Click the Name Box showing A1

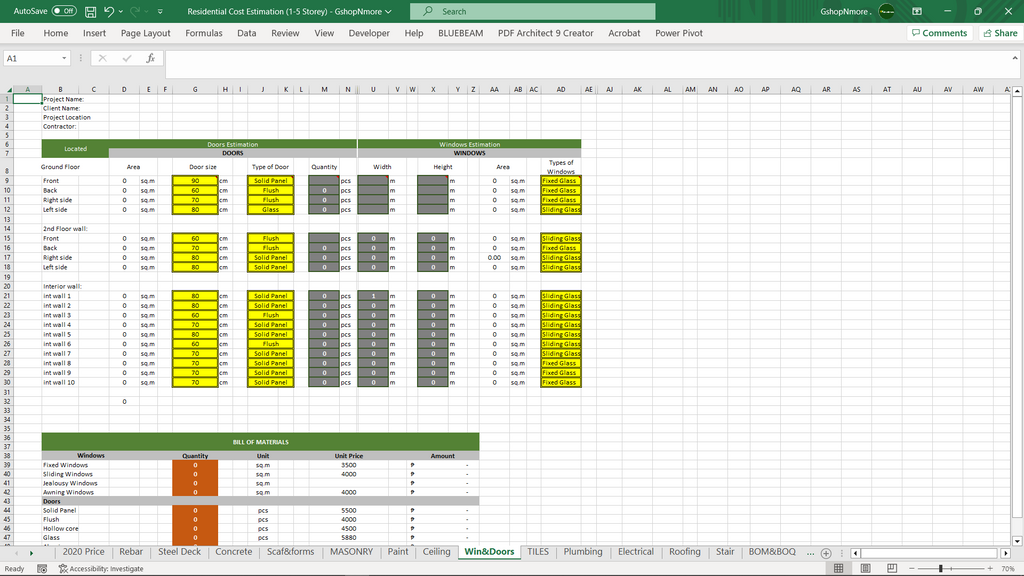31,58
